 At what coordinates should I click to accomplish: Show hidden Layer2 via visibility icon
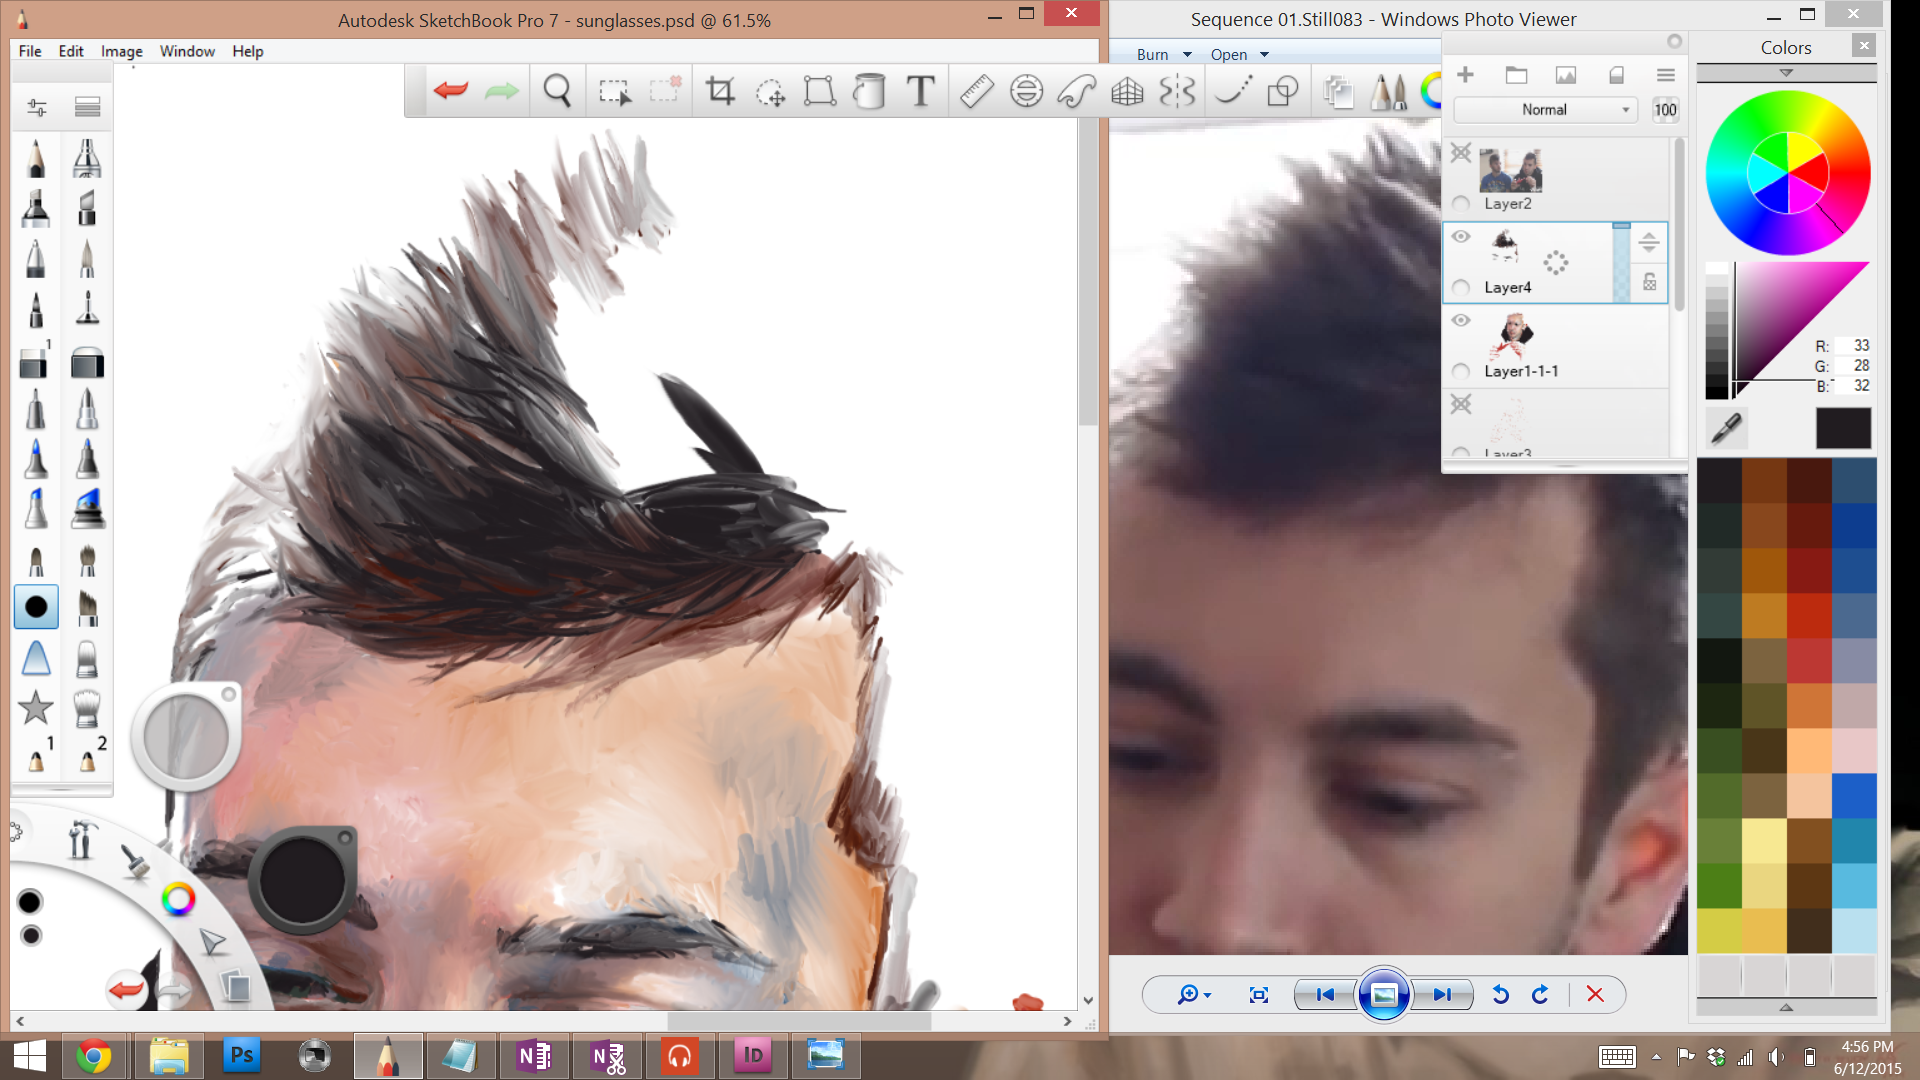pyautogui.click(x=1461, y=153)
